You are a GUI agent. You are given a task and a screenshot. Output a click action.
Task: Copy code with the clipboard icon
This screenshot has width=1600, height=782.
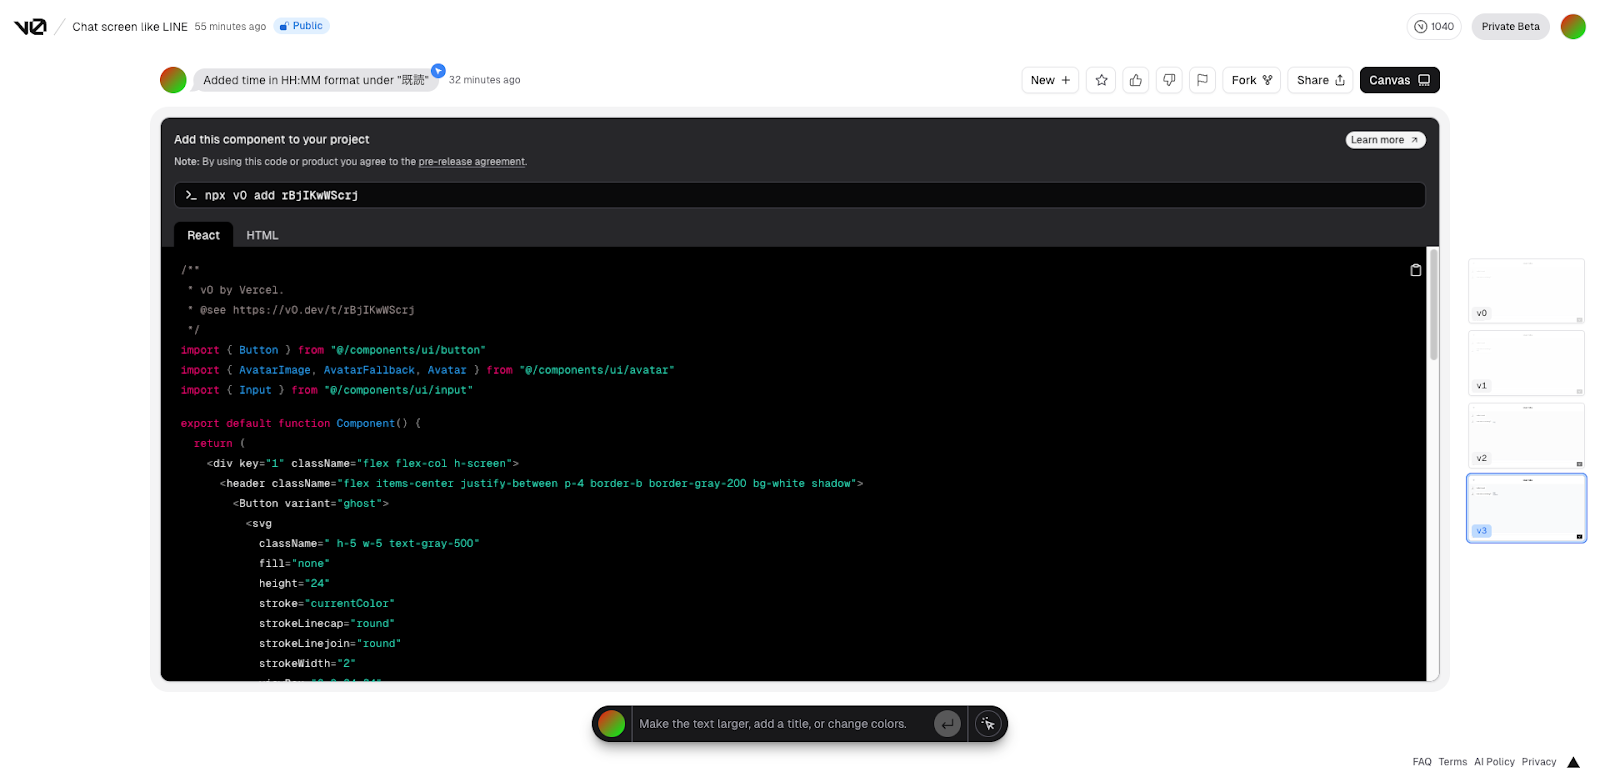point(1415,270)
